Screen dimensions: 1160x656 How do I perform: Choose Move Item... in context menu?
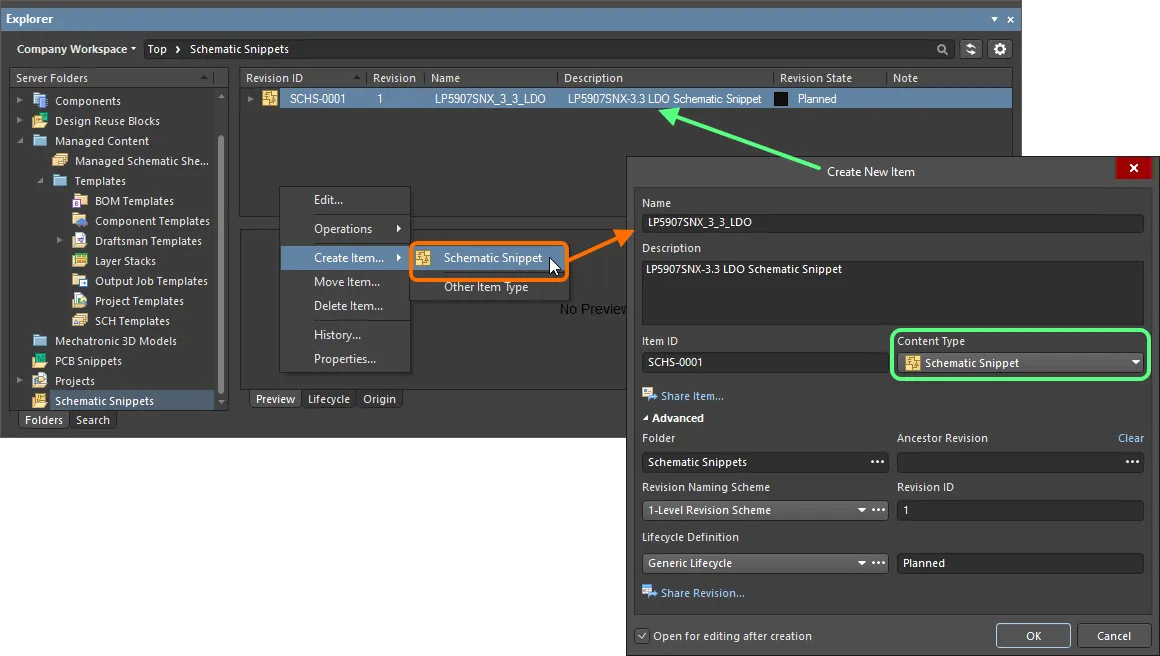(345, 282)
